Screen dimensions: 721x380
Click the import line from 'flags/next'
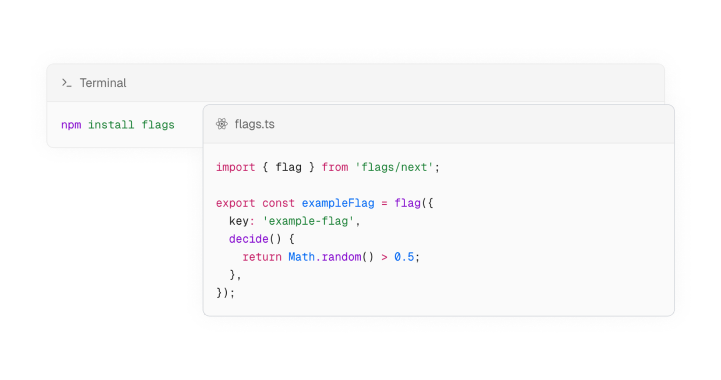(328, 167)
